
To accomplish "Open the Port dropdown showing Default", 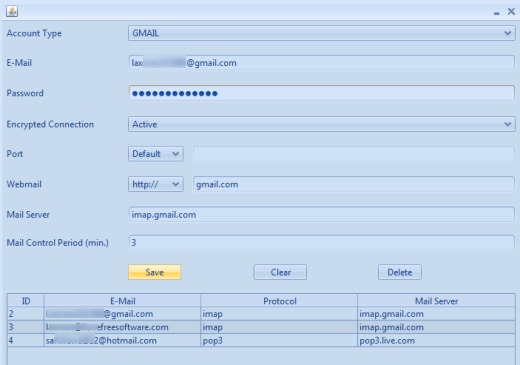I will tap(156, 154).
